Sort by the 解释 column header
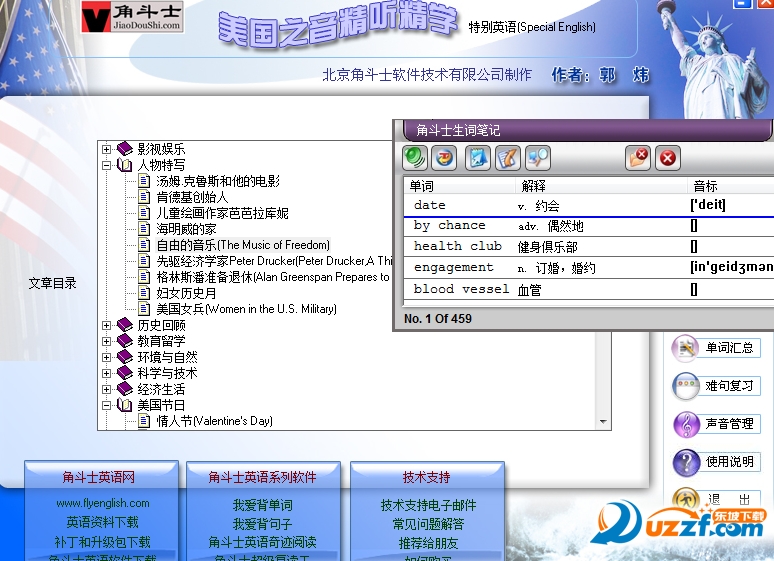 pyautogui.click(x=601, y=186)
